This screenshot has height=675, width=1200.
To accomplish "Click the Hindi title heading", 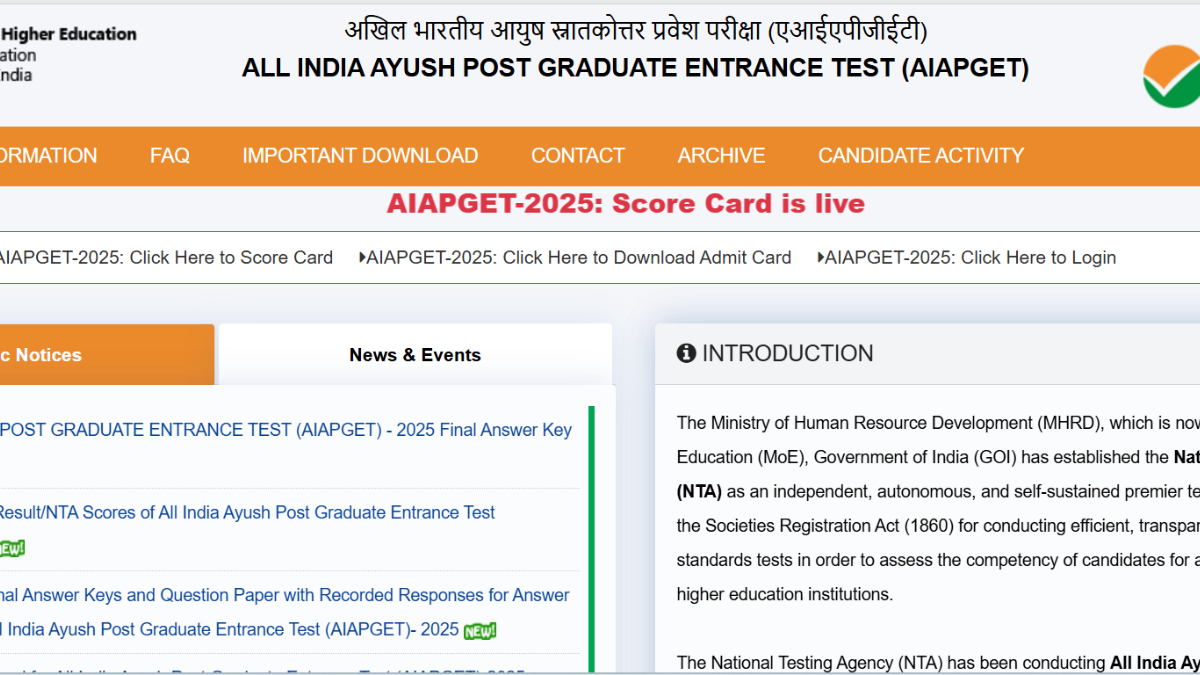I will pos(636,30).
